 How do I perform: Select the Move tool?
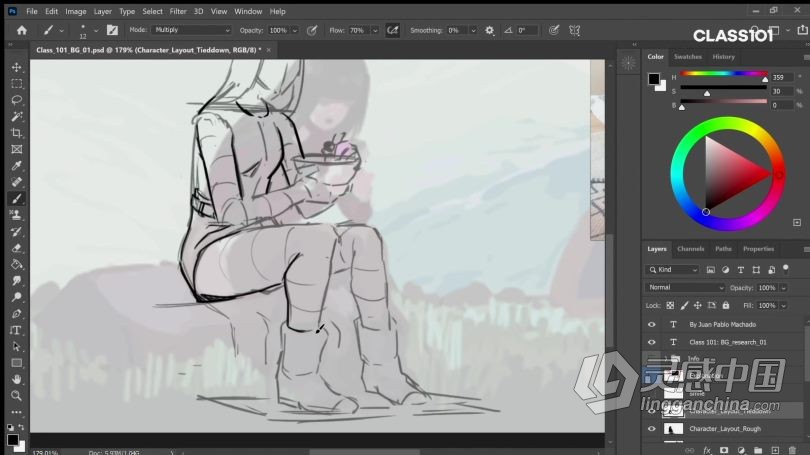[17, 67]
